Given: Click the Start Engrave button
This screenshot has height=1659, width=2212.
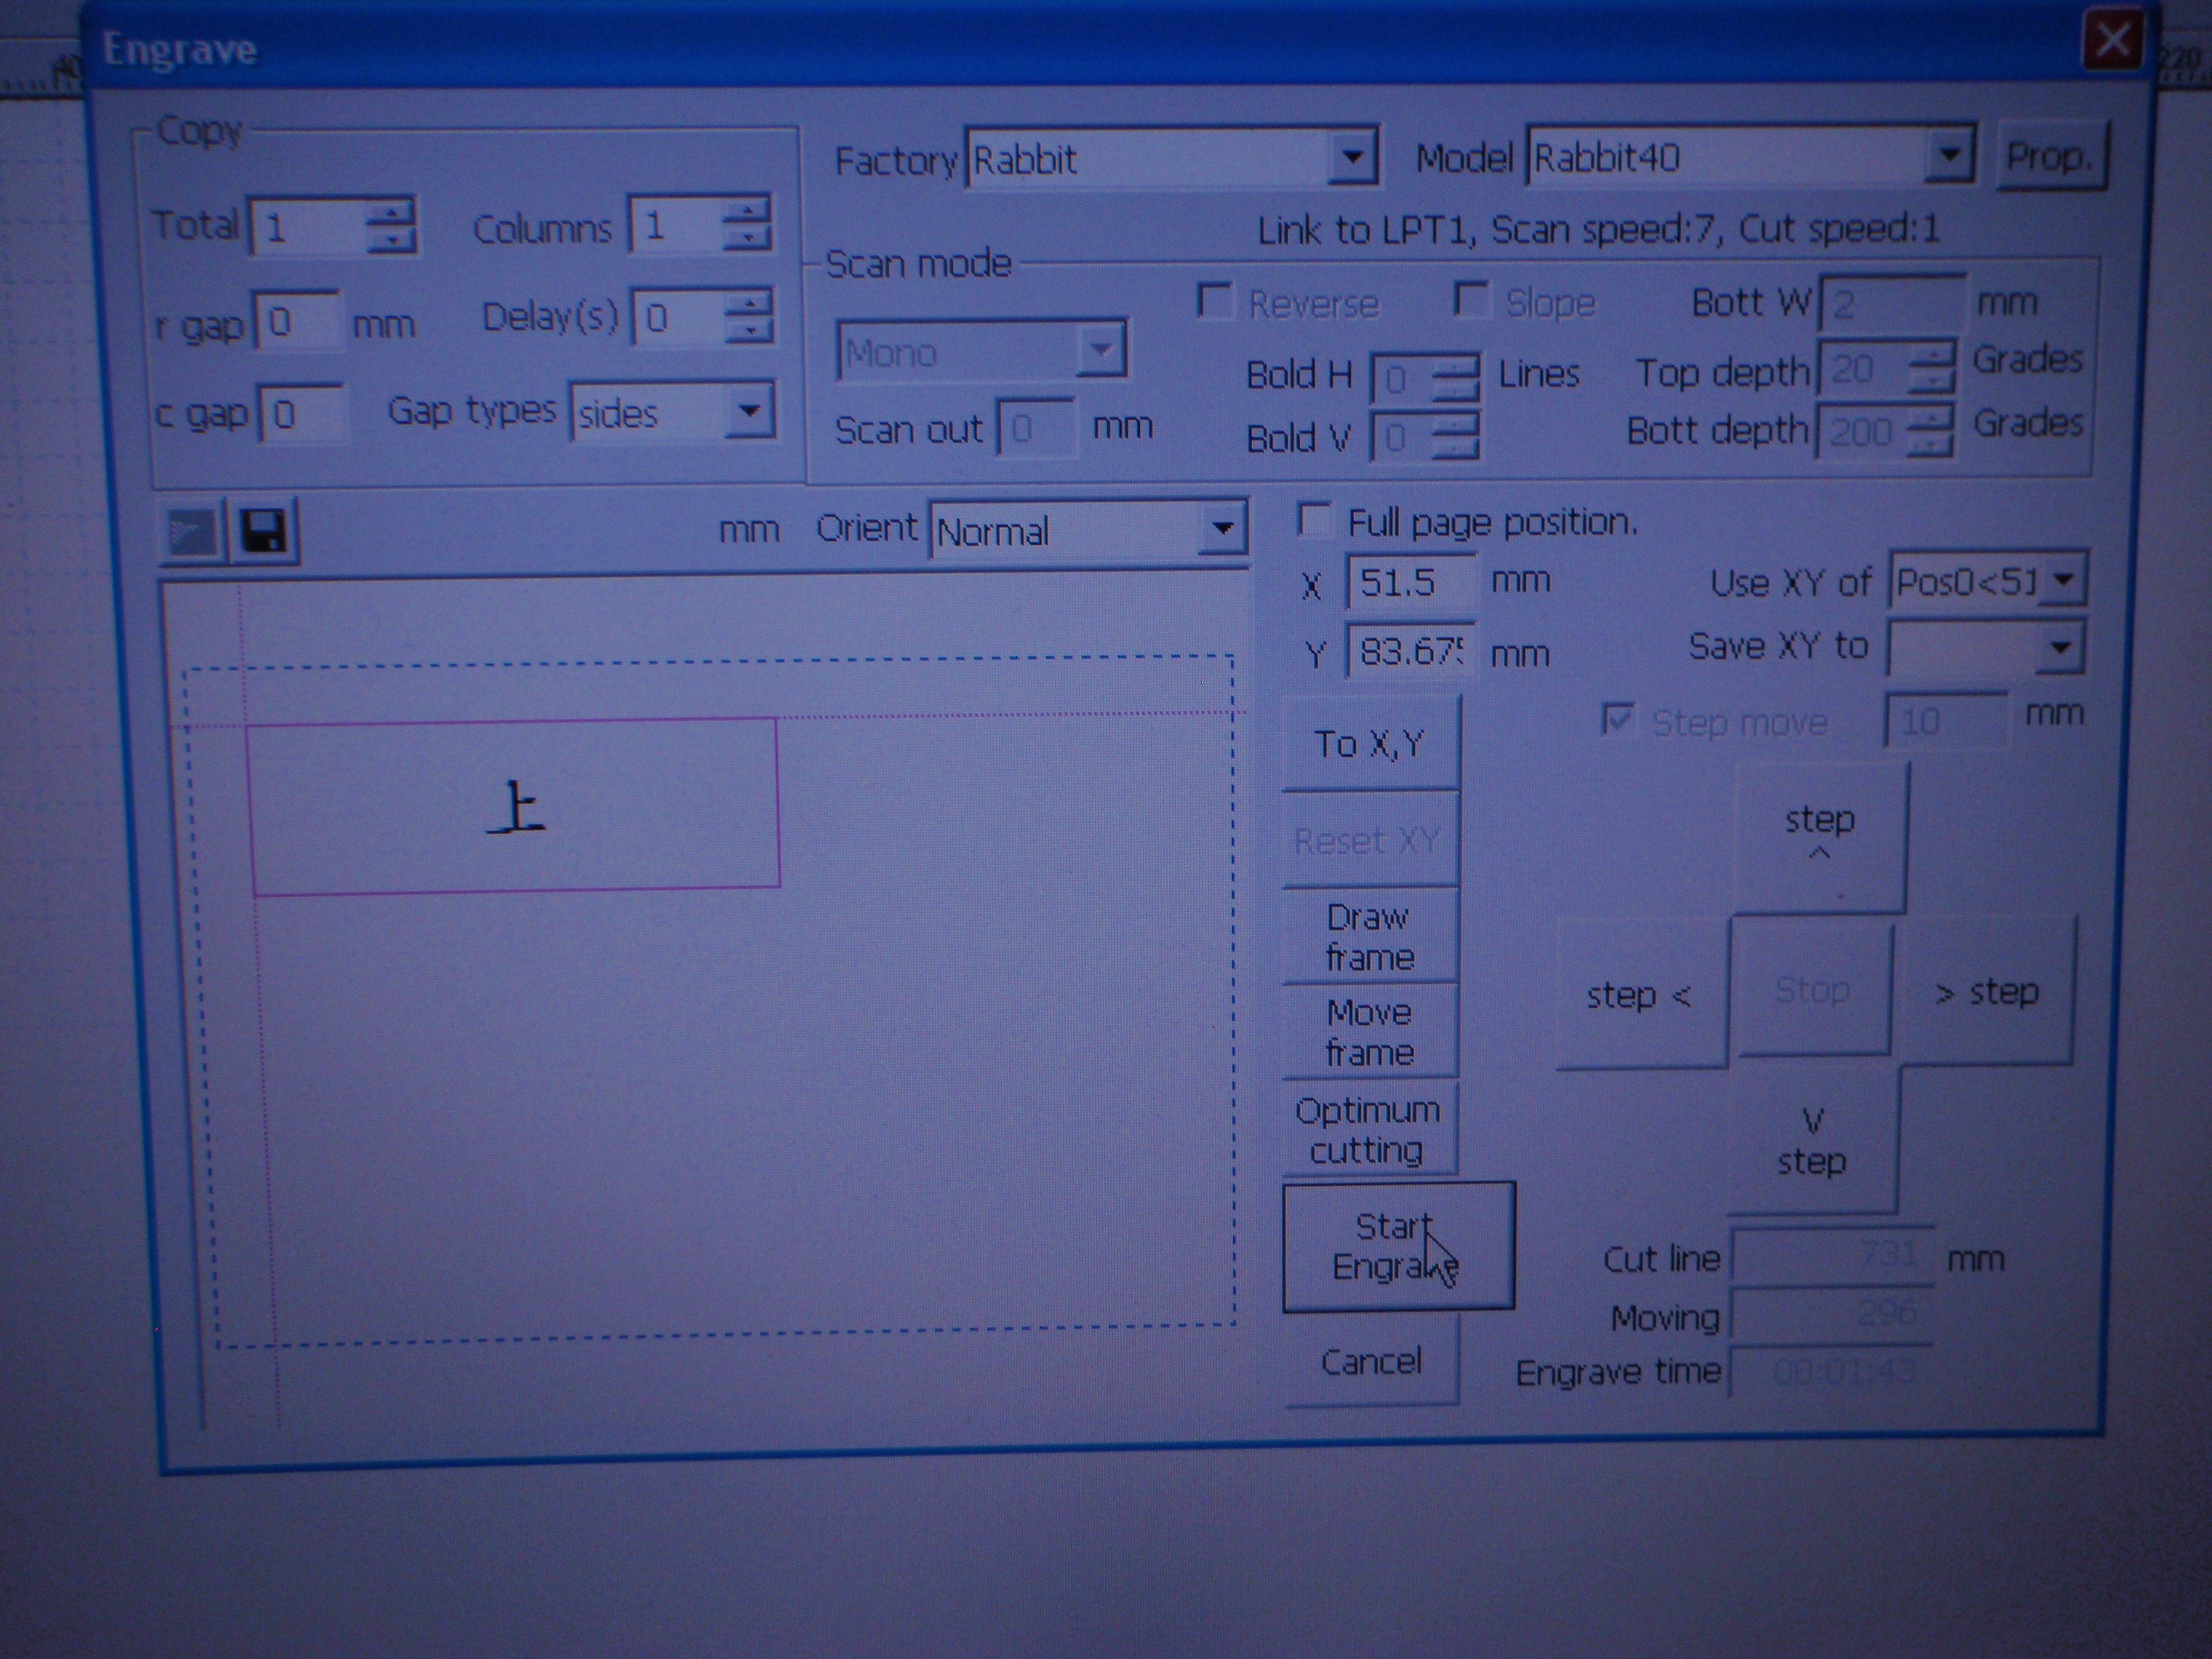Looking at the screenshot, I should (1398, 1246).
